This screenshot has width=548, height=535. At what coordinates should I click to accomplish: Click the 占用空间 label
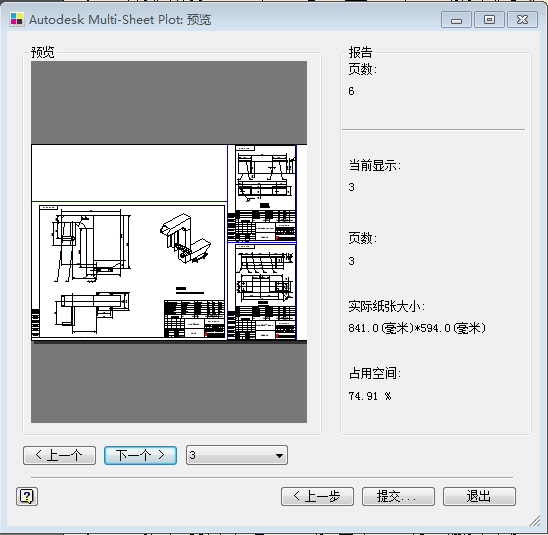point(374,373)
